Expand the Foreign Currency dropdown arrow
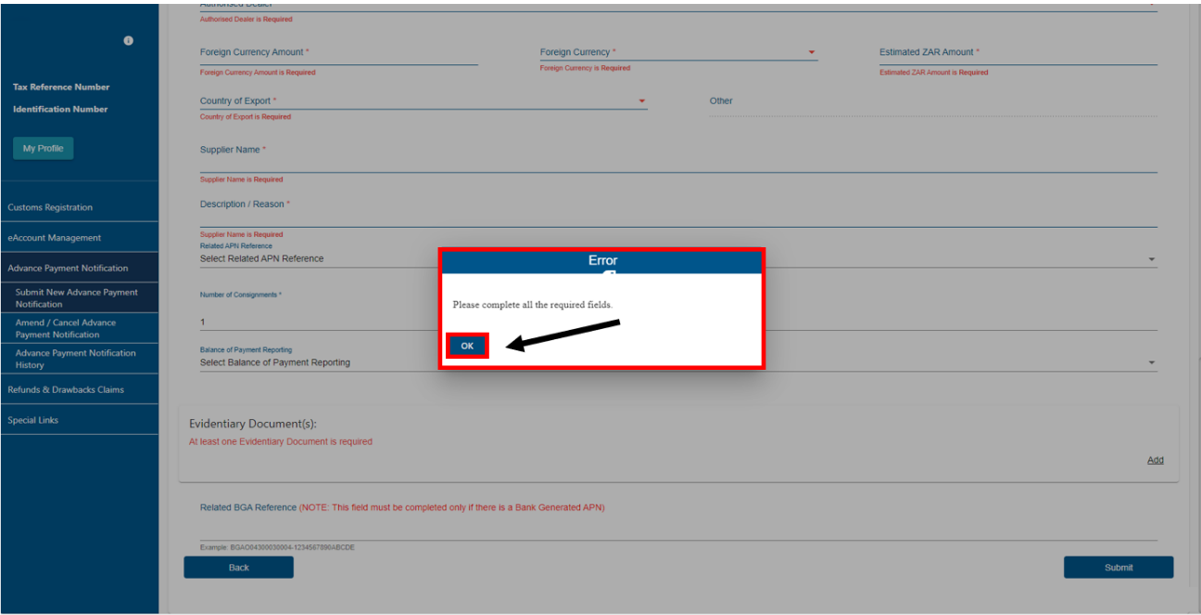The height and width of the screenshot is (615, 1201). (811, 52)
